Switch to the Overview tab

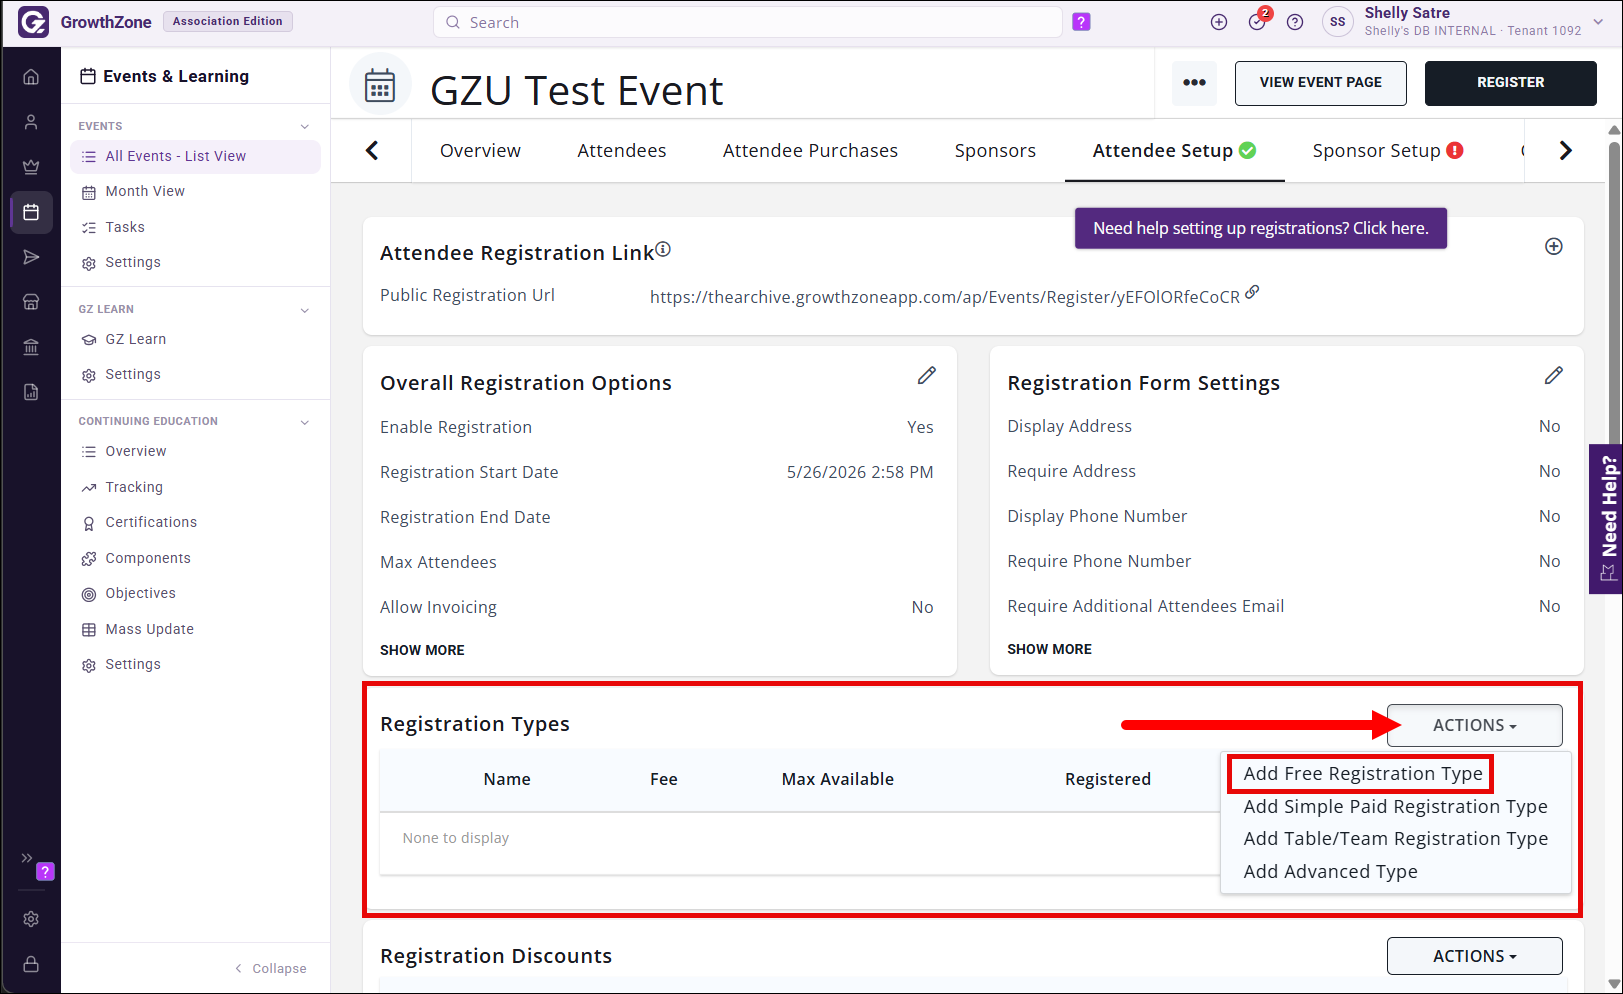(x=480, y=151)
